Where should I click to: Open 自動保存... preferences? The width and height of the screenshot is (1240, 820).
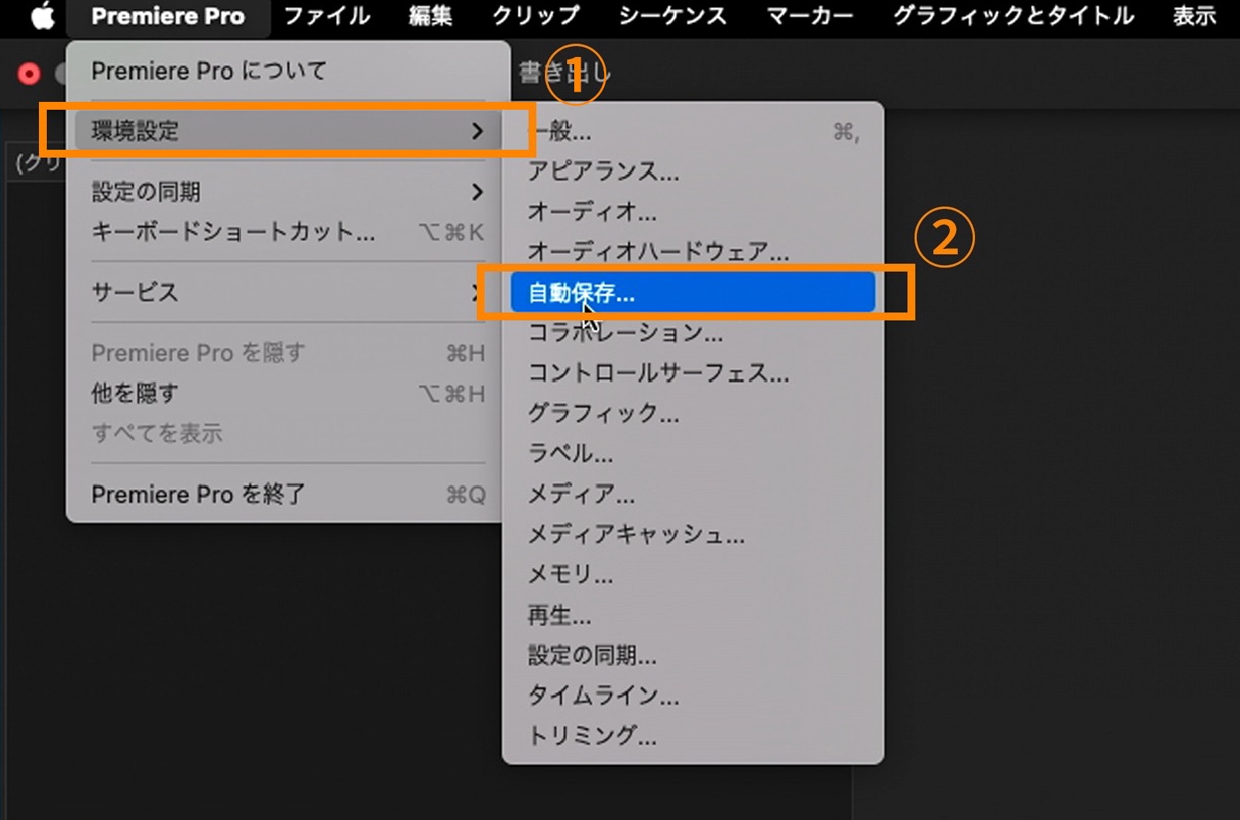(x=693, y=293)
